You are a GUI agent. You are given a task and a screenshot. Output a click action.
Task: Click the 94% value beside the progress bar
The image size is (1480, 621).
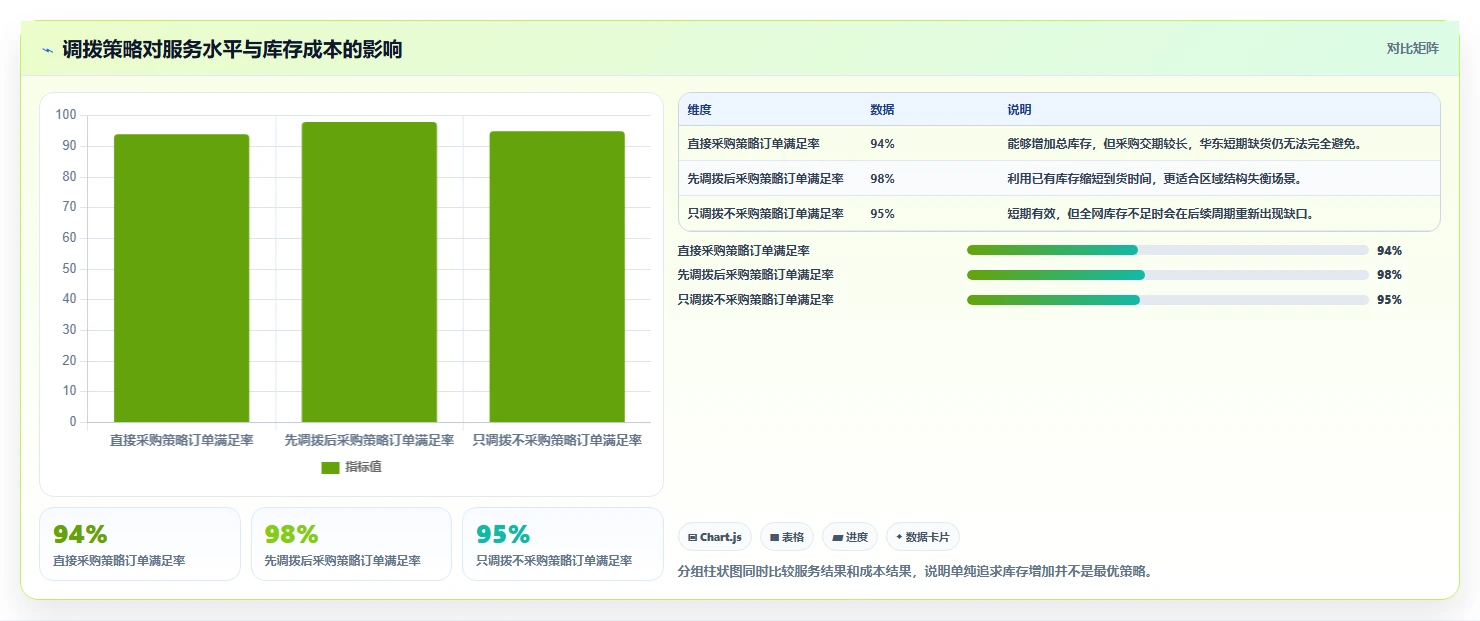tap(1389, 251)
